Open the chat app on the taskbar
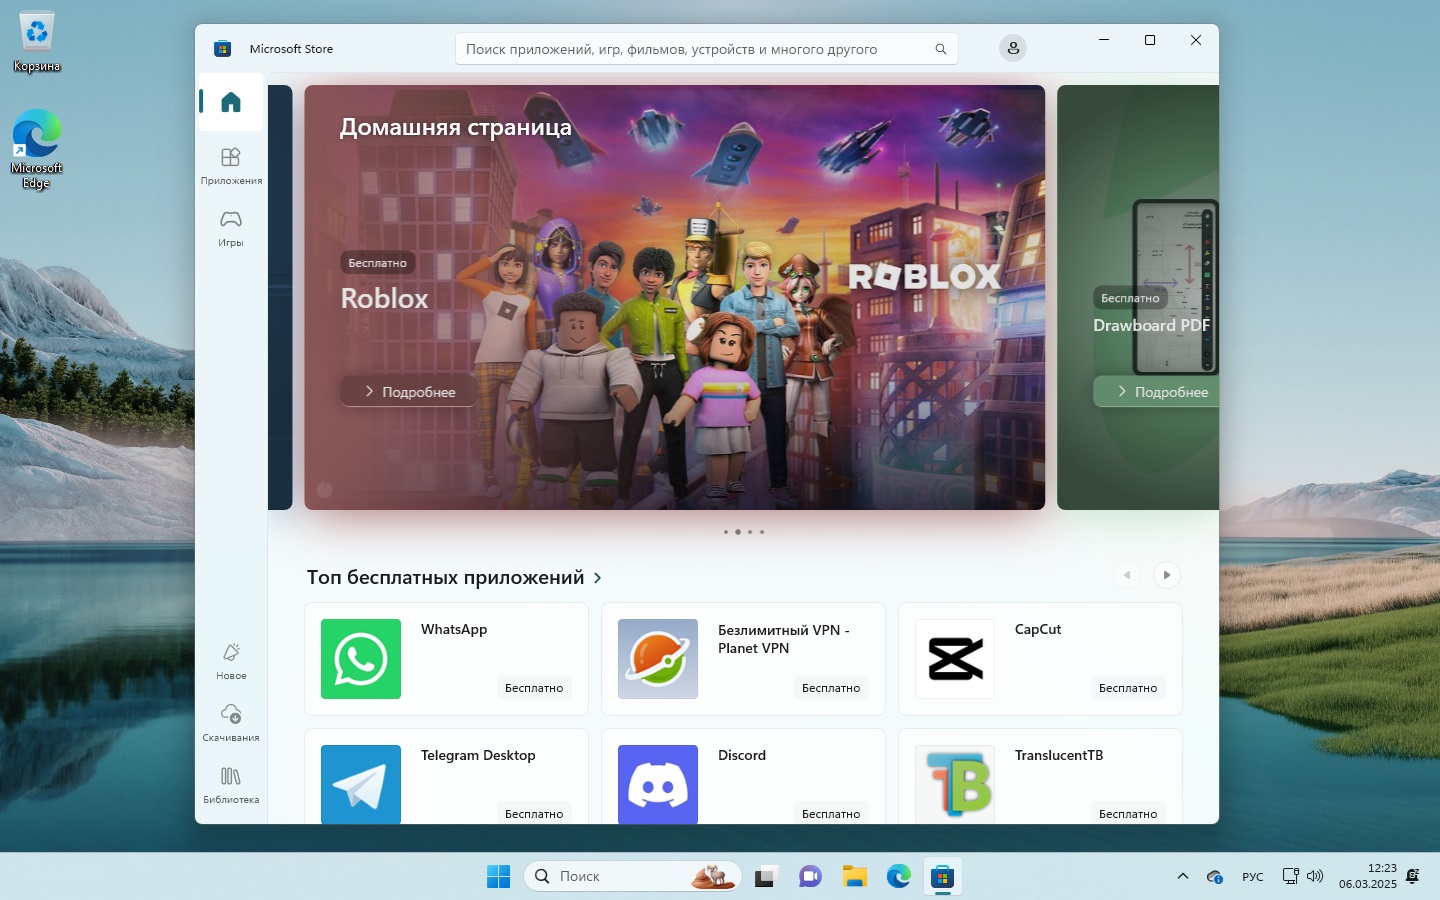The image size is (1440, 900). (810, 876)
